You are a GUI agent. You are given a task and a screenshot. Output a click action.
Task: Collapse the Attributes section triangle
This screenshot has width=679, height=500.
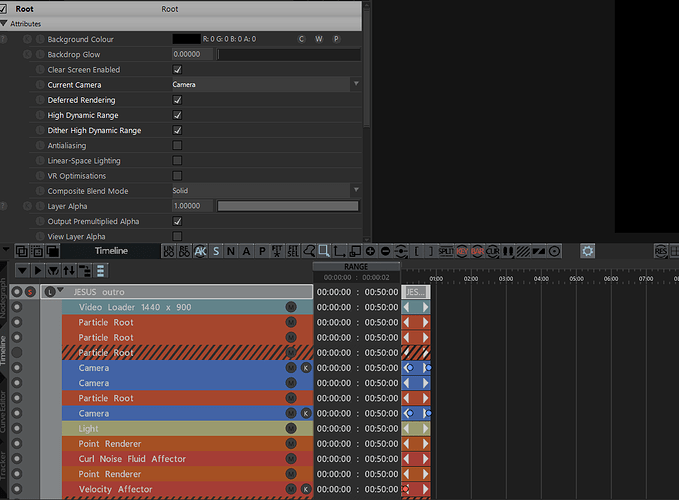4,23
